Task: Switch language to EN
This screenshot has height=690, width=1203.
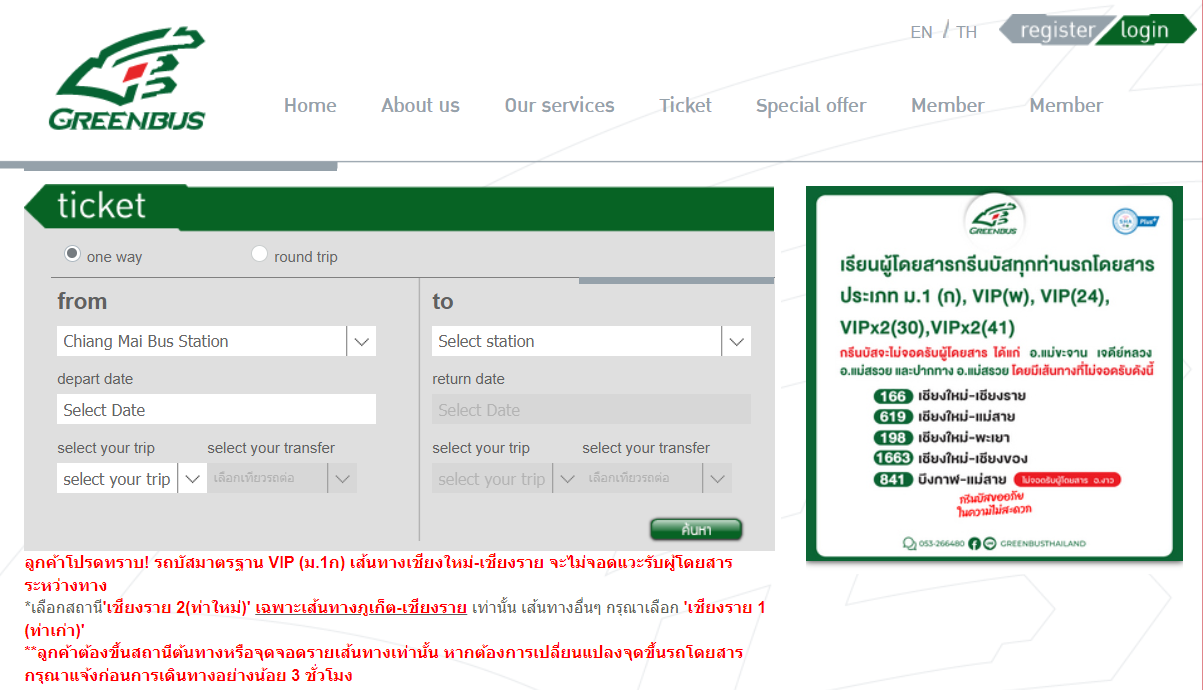Action: (x=921, y=32)
